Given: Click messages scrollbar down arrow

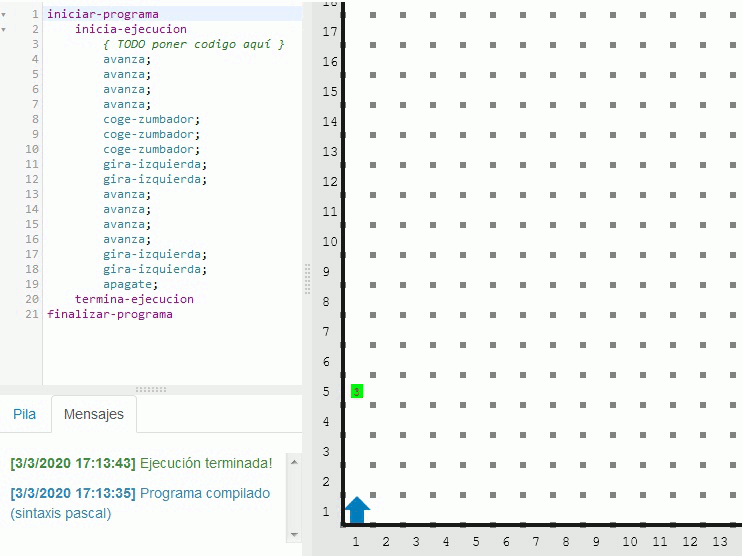Looking at the screenshot, I should pos(294,535).
